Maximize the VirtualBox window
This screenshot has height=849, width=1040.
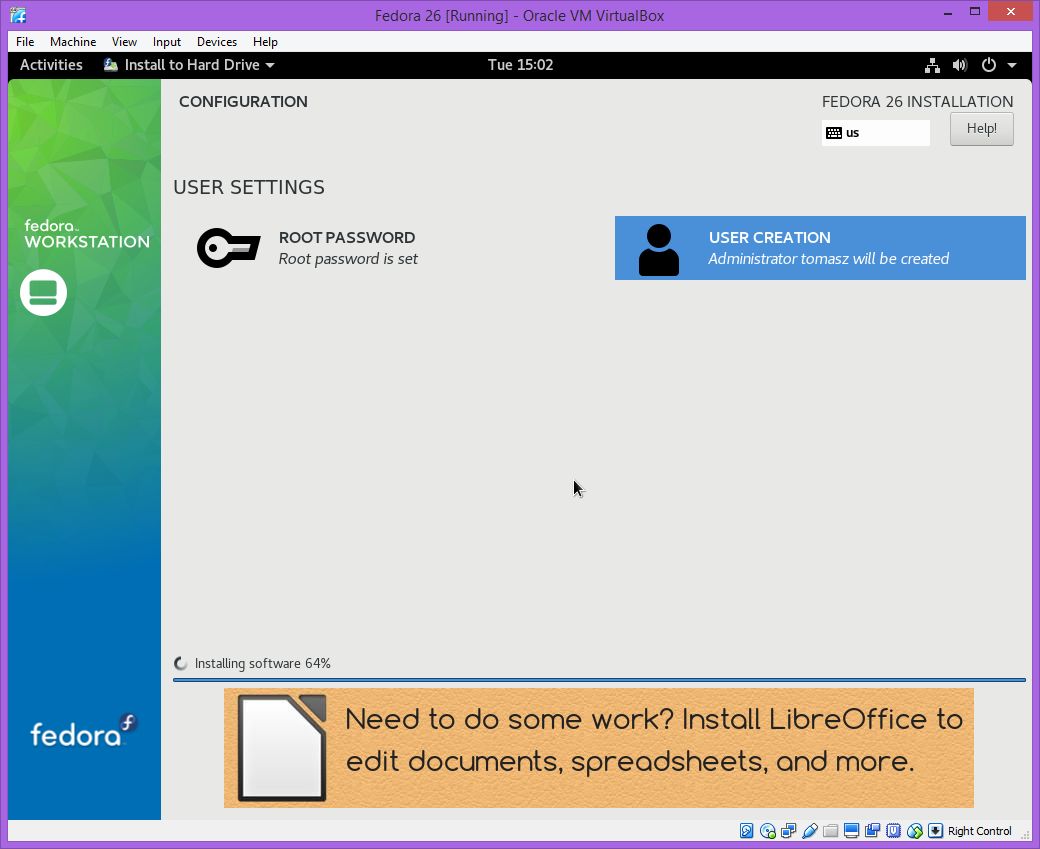[x=975, y=11]
